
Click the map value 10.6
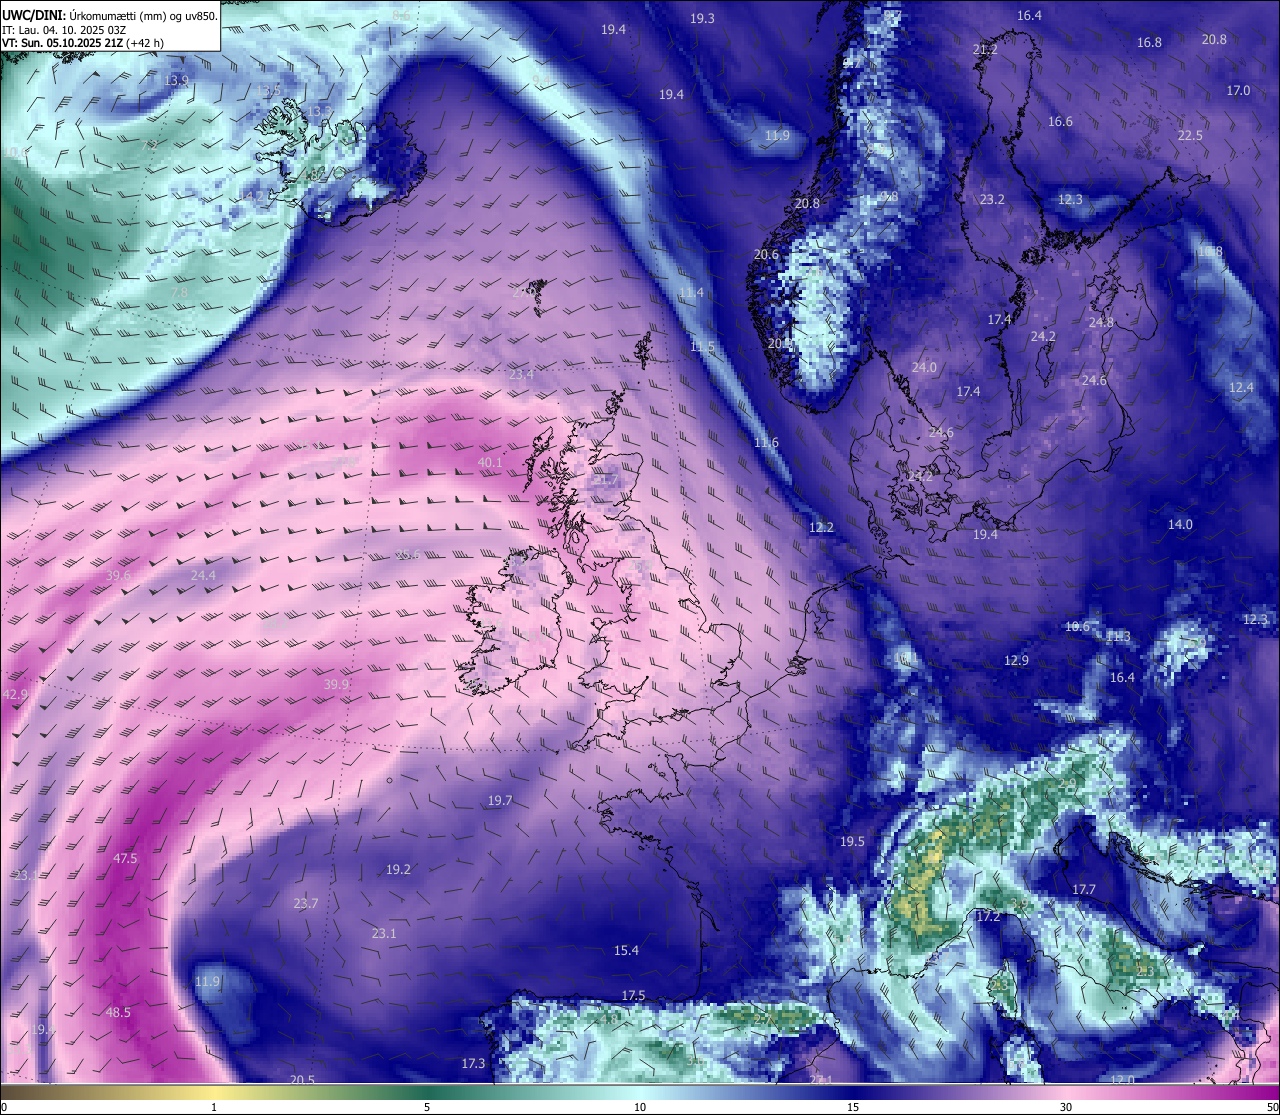tap(1077, 626)
